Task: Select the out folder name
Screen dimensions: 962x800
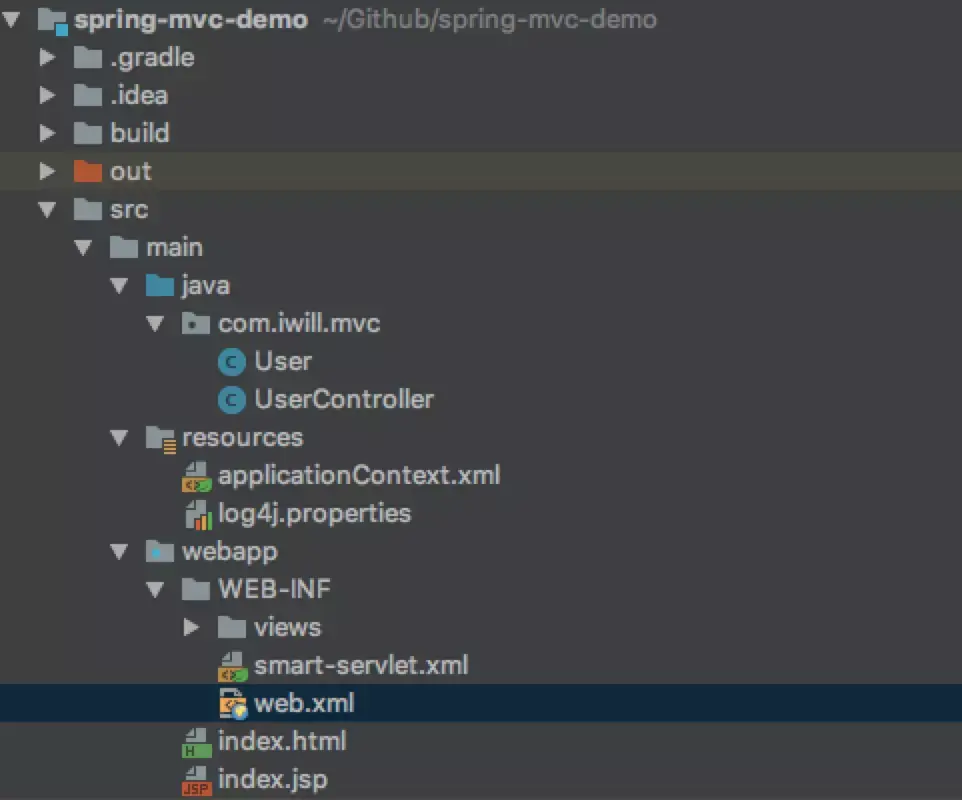Action: click(131, 172)
